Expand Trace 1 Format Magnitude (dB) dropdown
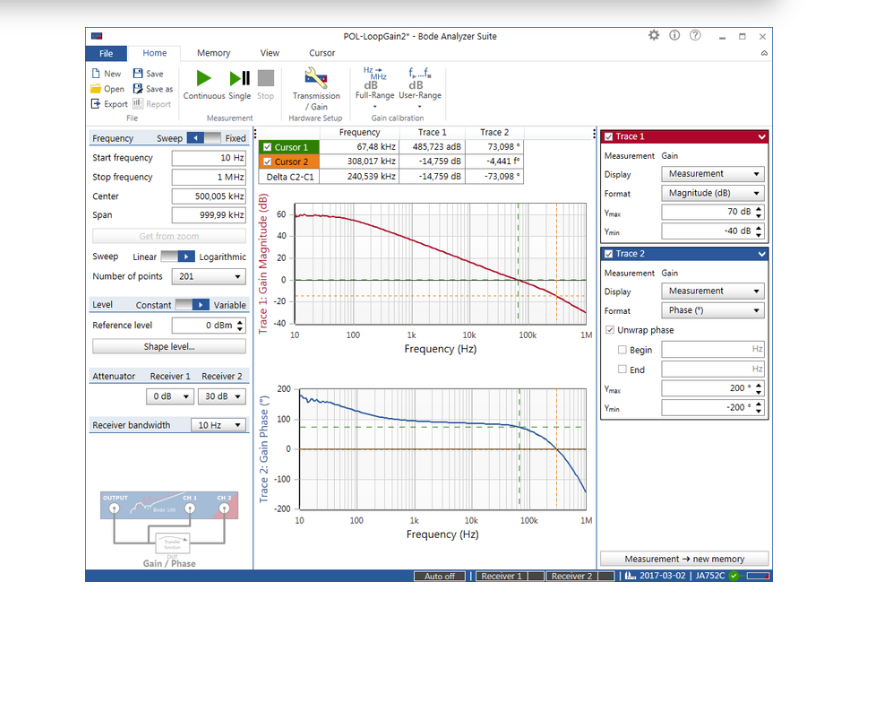This screenshot has height=707, width=895. point(712,193)
